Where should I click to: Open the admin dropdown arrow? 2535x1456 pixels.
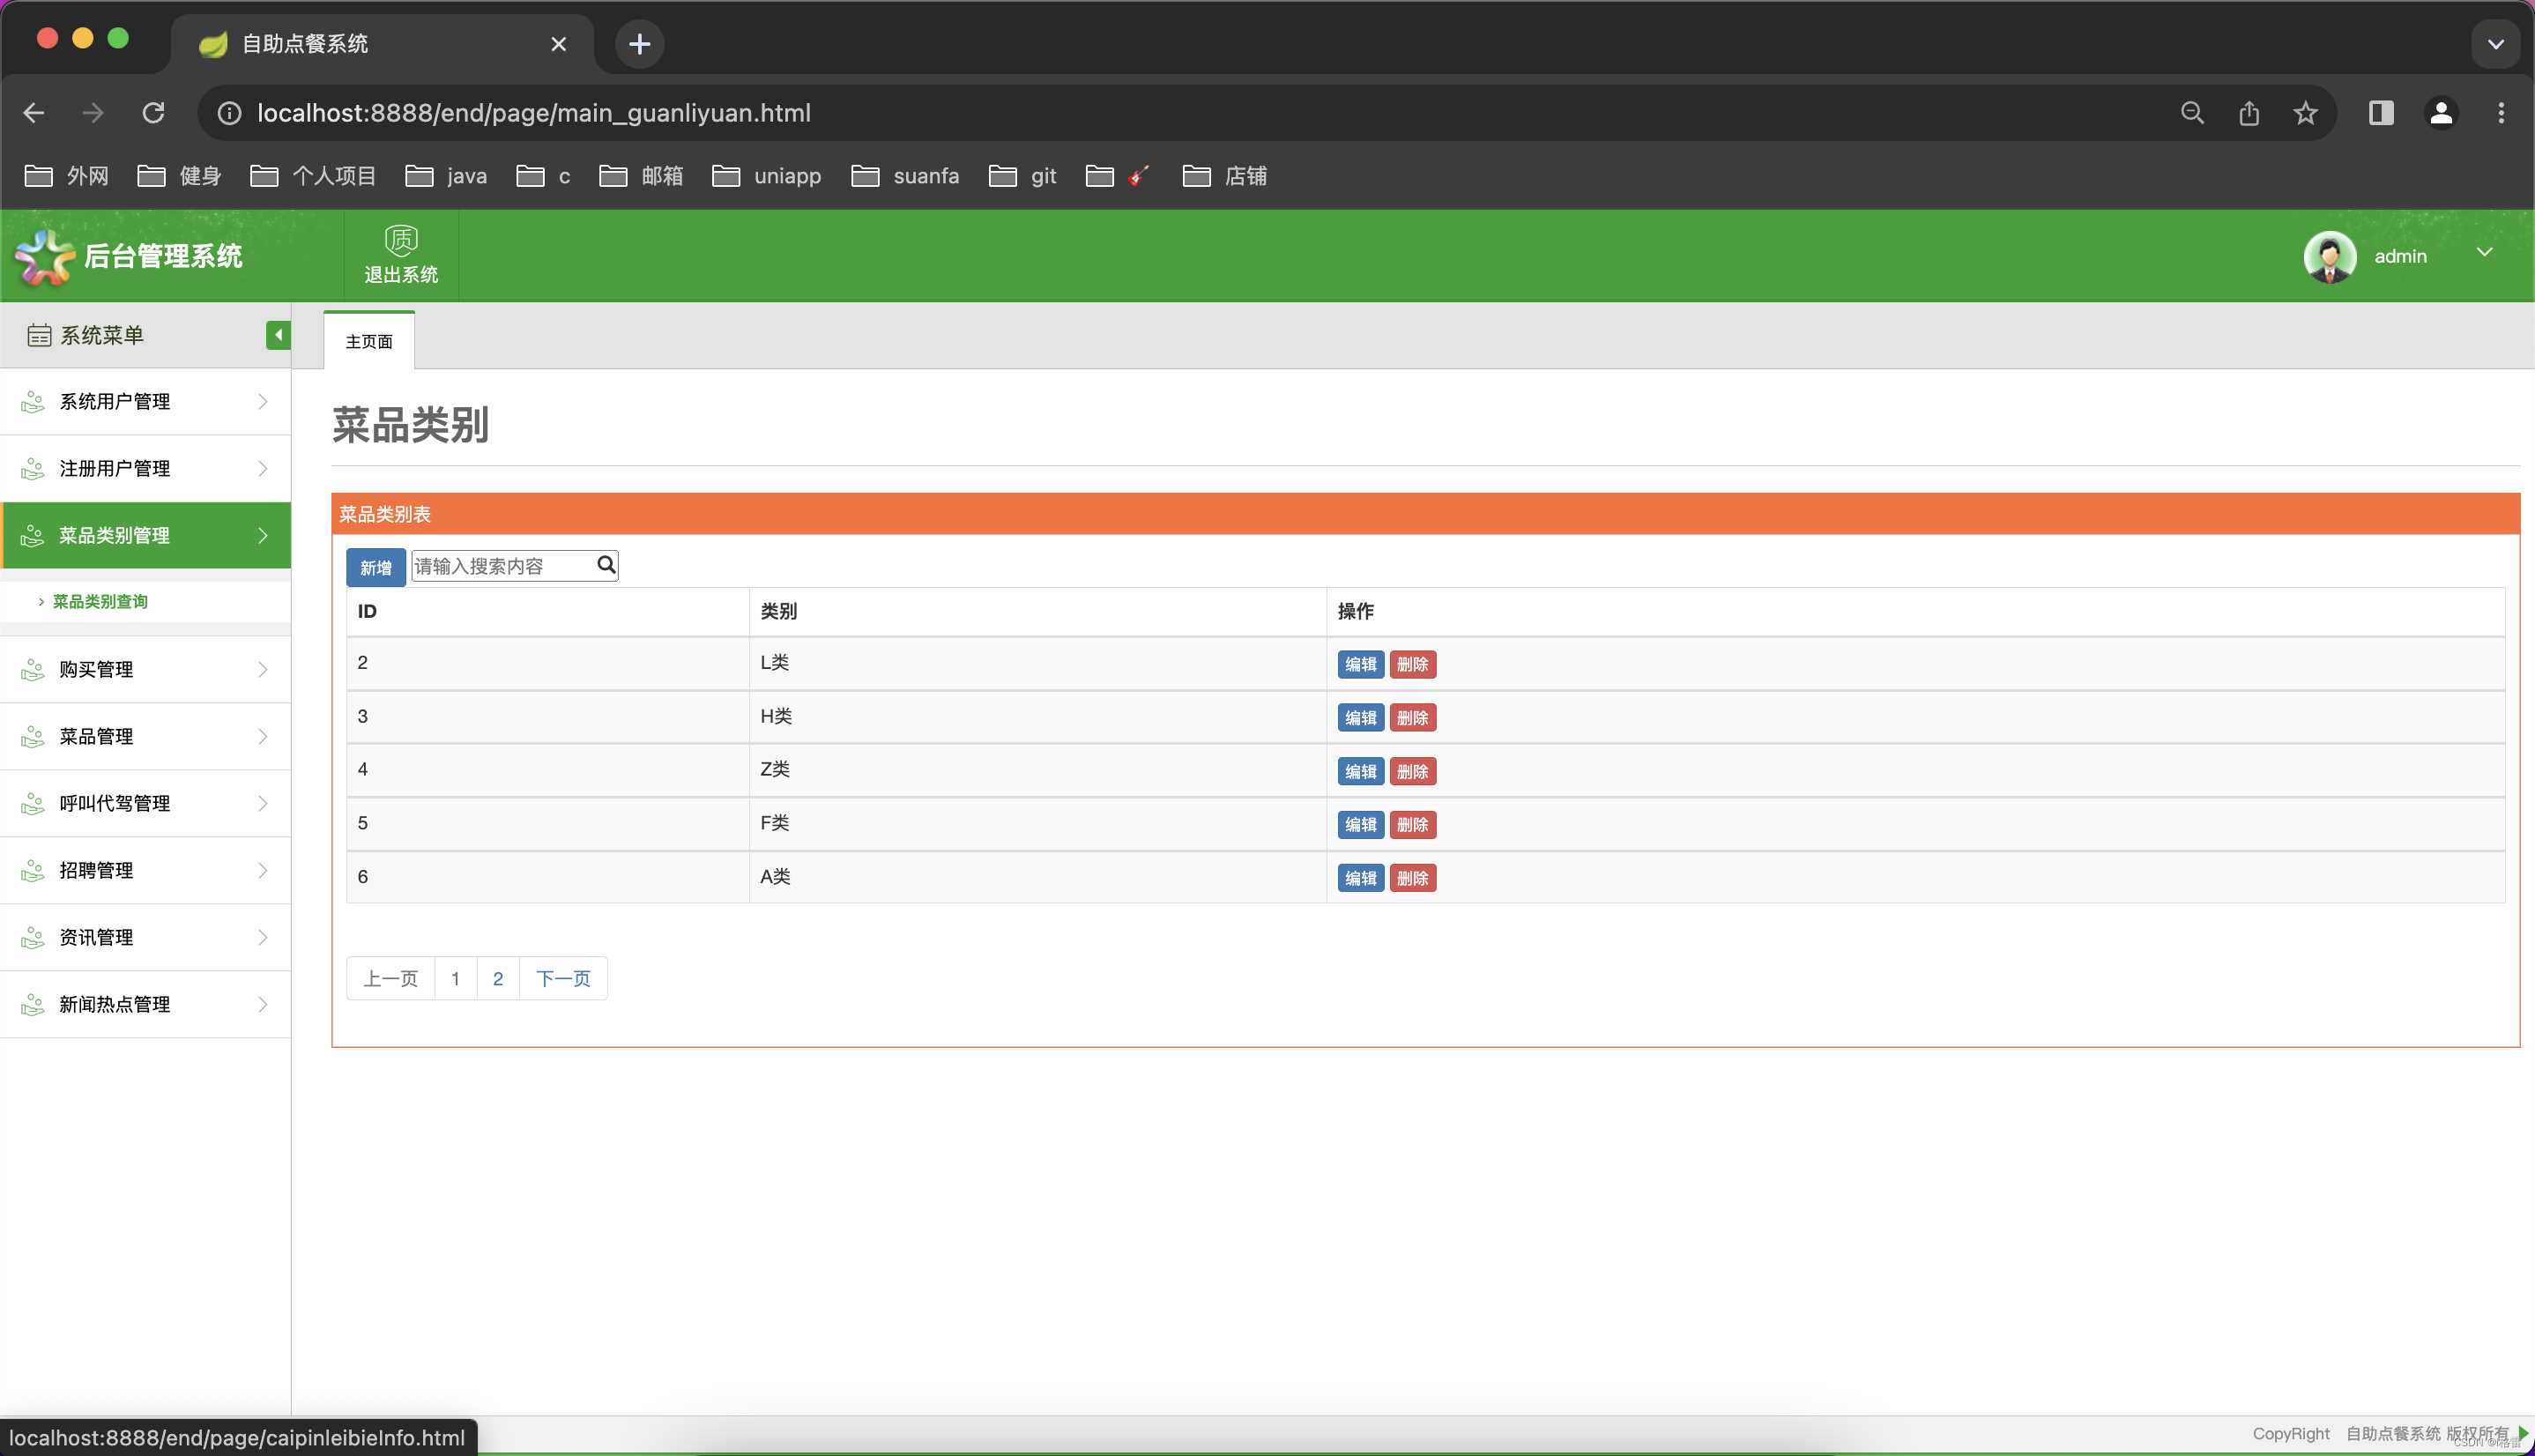pyautogui.click(x=2484, y=253)
